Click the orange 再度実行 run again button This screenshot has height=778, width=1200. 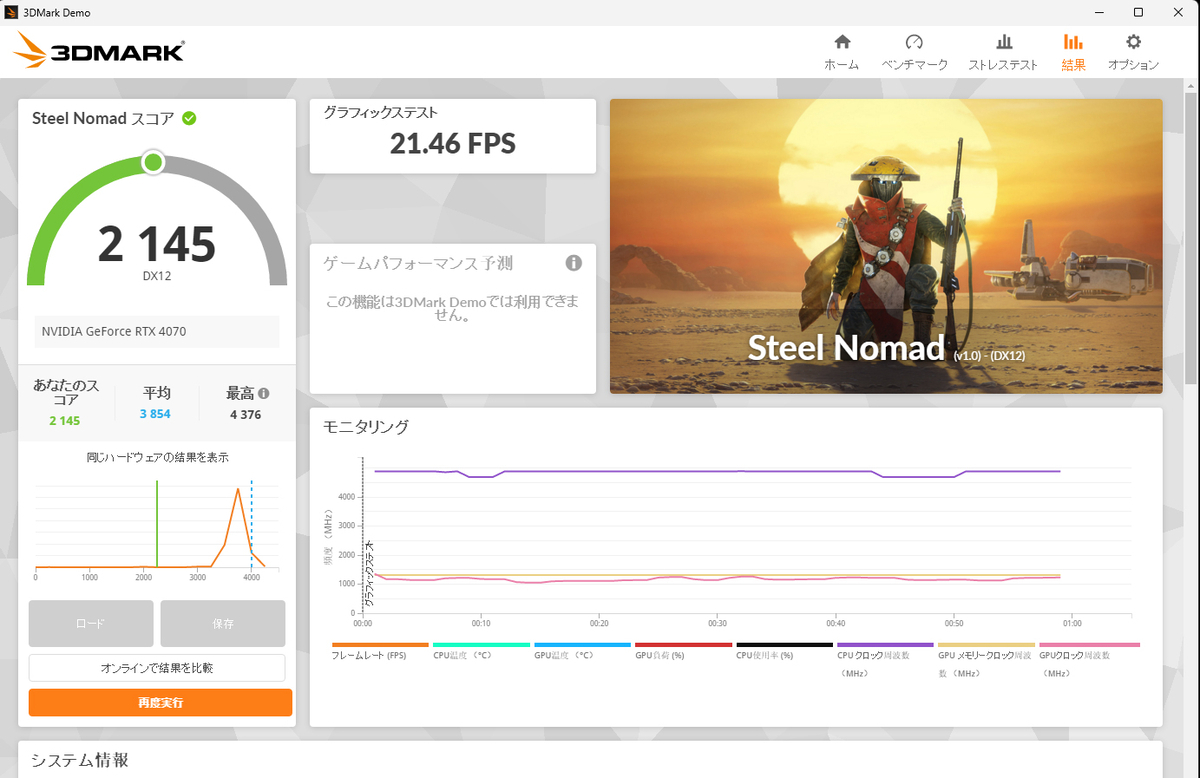(x=160, y=703)
